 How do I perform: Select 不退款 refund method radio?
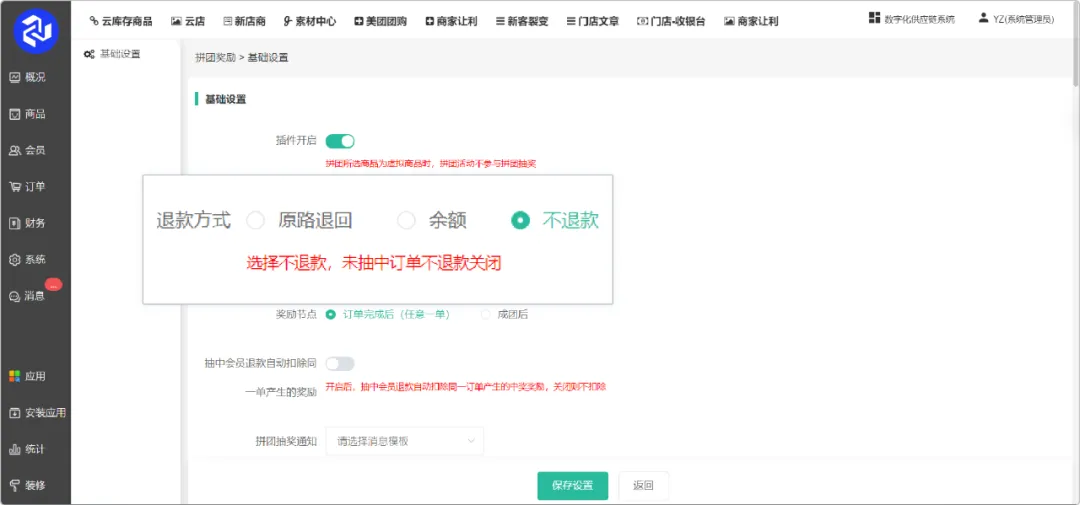520,220
